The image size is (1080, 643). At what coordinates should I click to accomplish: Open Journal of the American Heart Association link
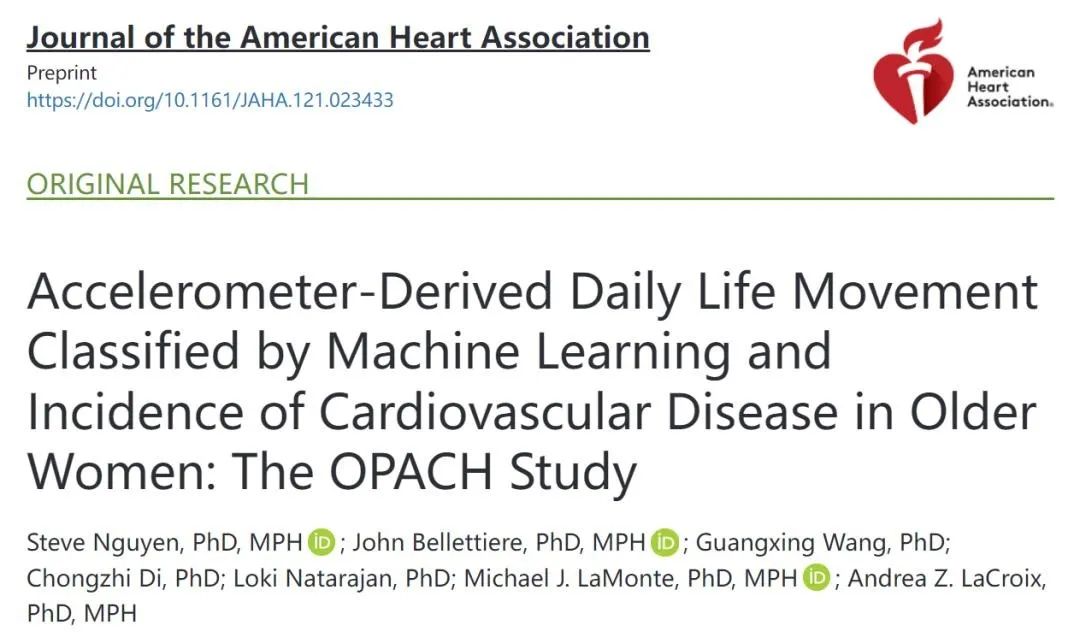(x=338, y=38)
